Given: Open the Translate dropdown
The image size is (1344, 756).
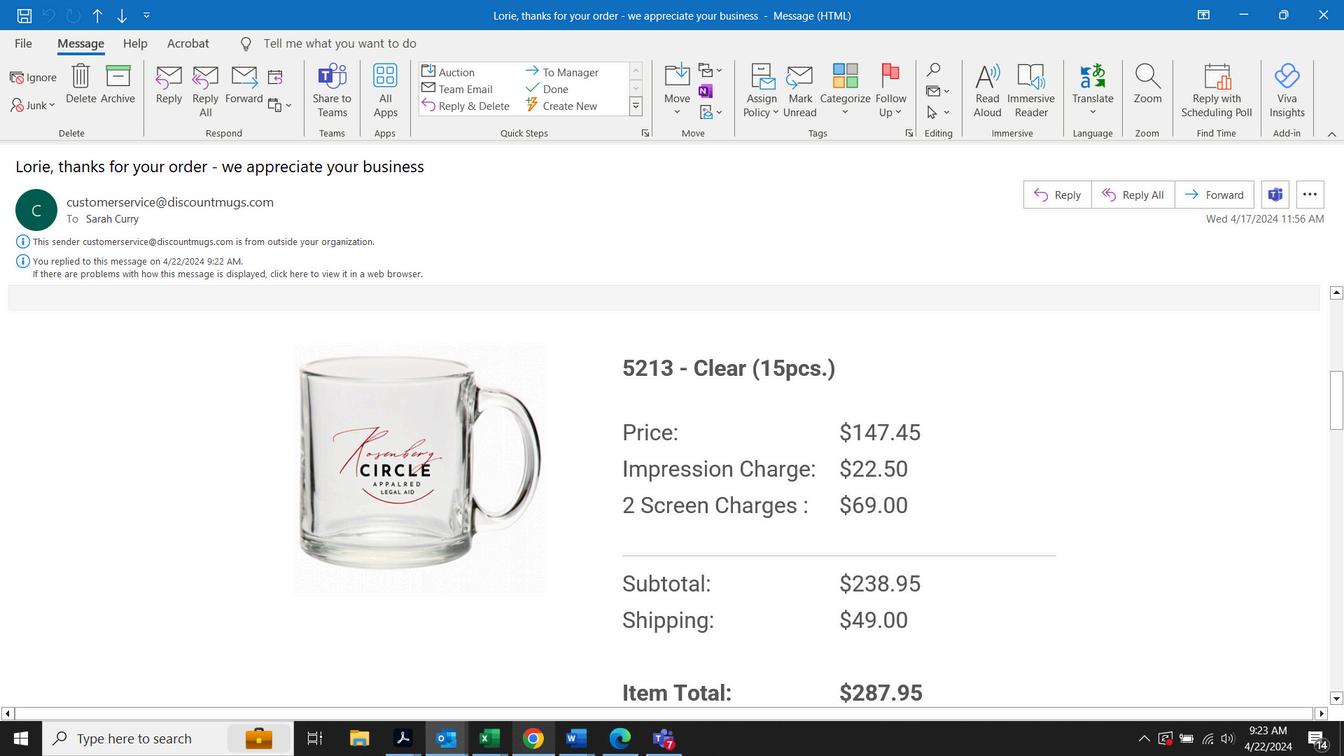Looking at the screenshot, I should coord(1093,91).
